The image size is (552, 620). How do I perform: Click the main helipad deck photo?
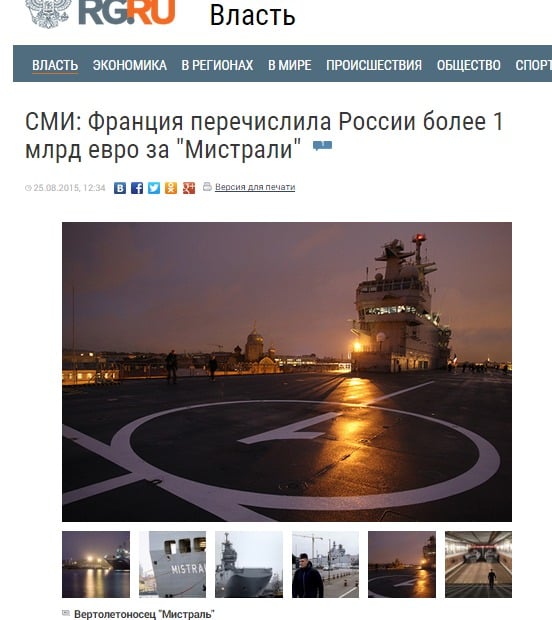[287, 372]
